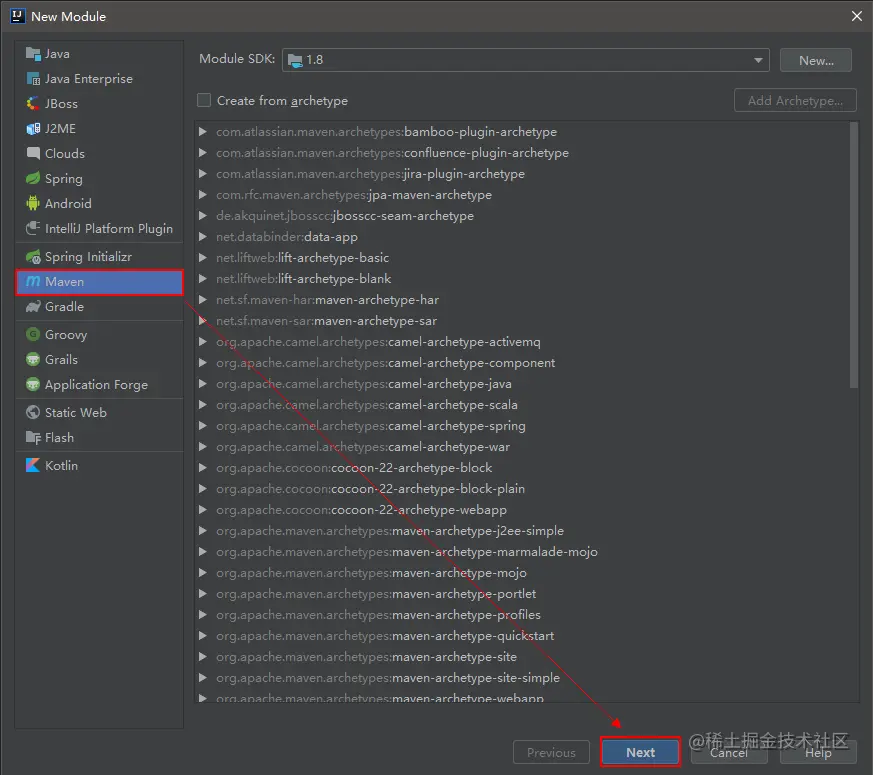Open Help for New Module
This screenshot has height=775, width=873.
click(818, 752)
